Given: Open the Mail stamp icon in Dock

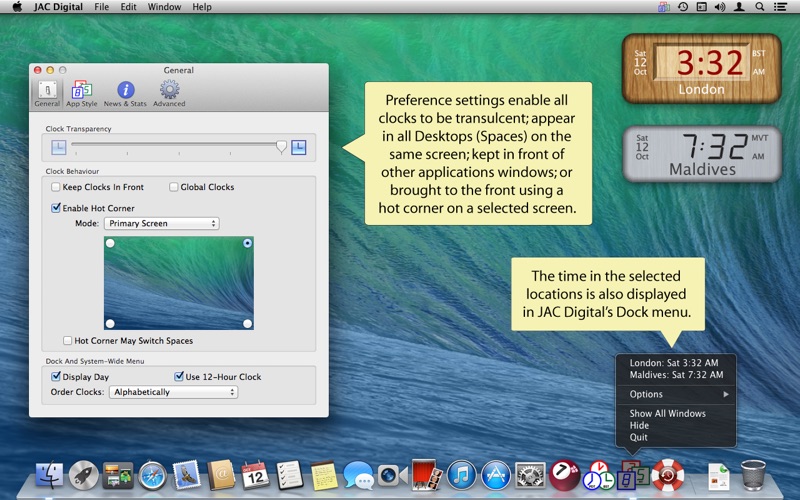Looking at the screenshot, I should (187, 475).
